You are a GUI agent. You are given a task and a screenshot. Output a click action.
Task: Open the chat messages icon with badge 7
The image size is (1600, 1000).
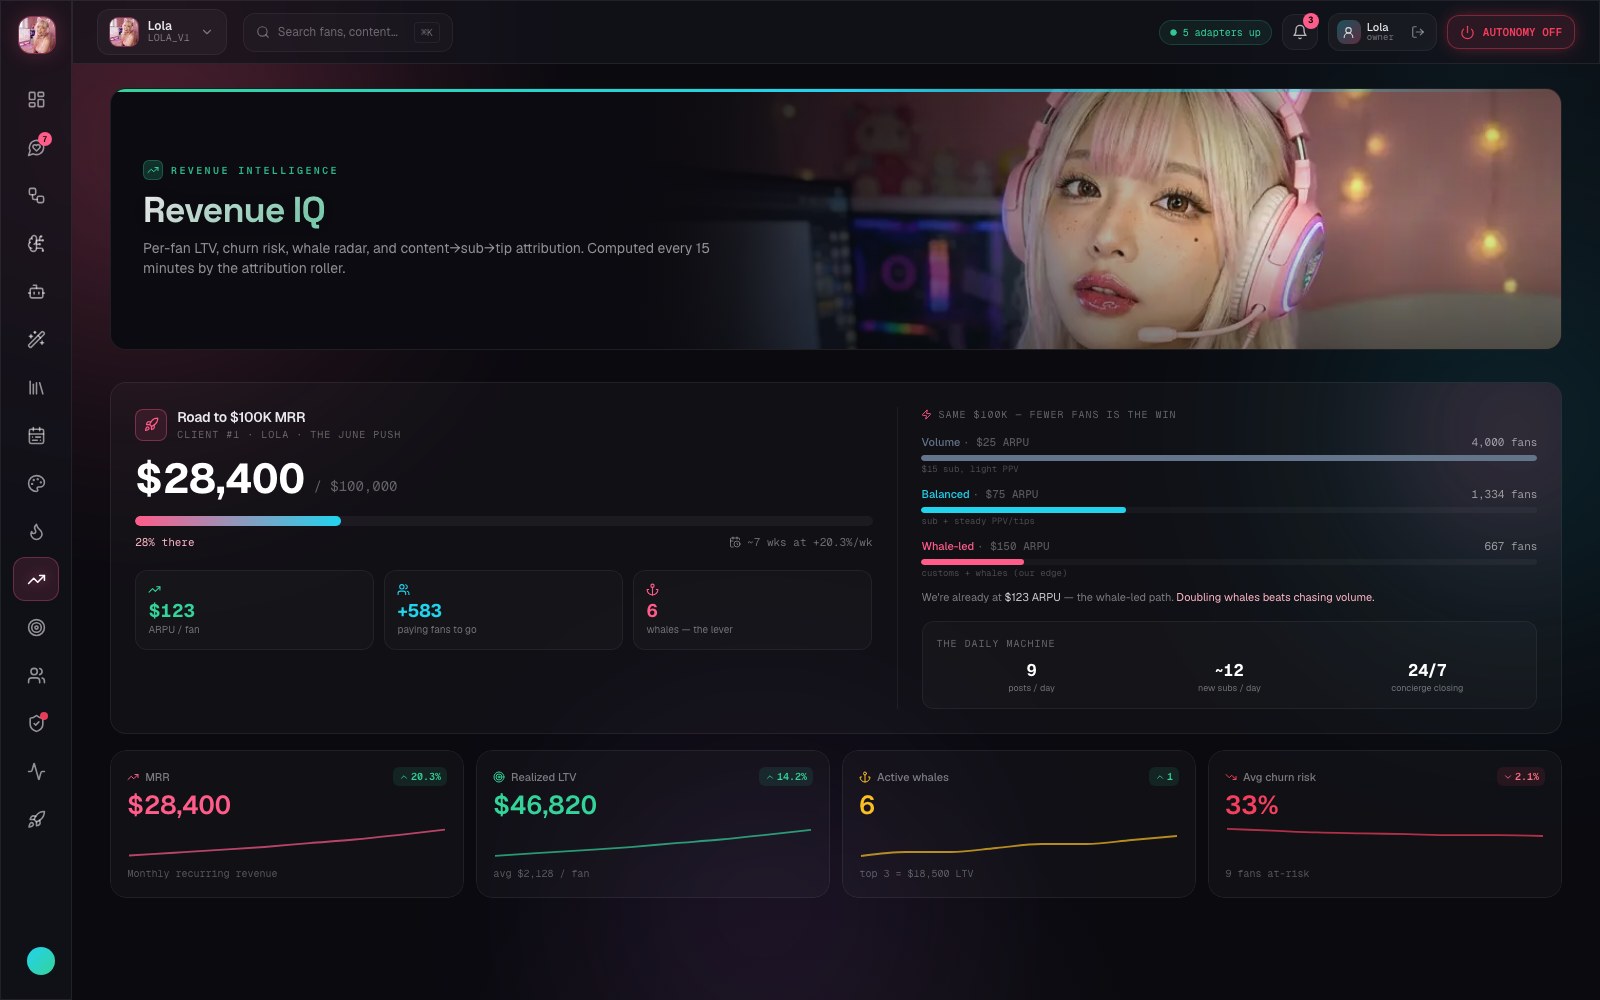(36, 148)
